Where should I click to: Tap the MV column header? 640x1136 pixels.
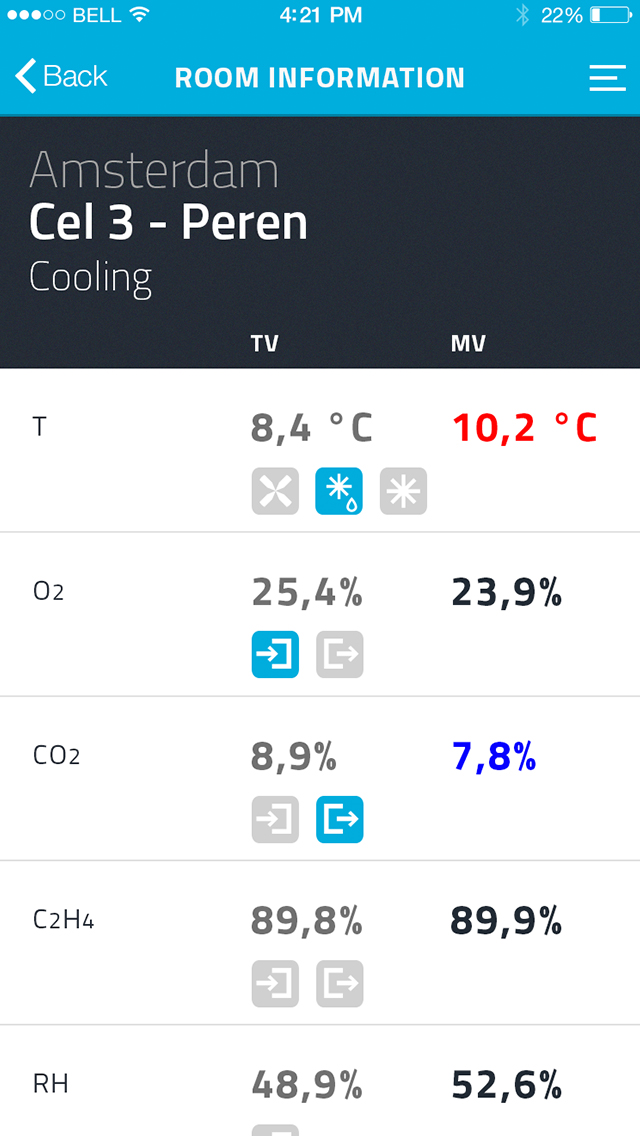468,343
